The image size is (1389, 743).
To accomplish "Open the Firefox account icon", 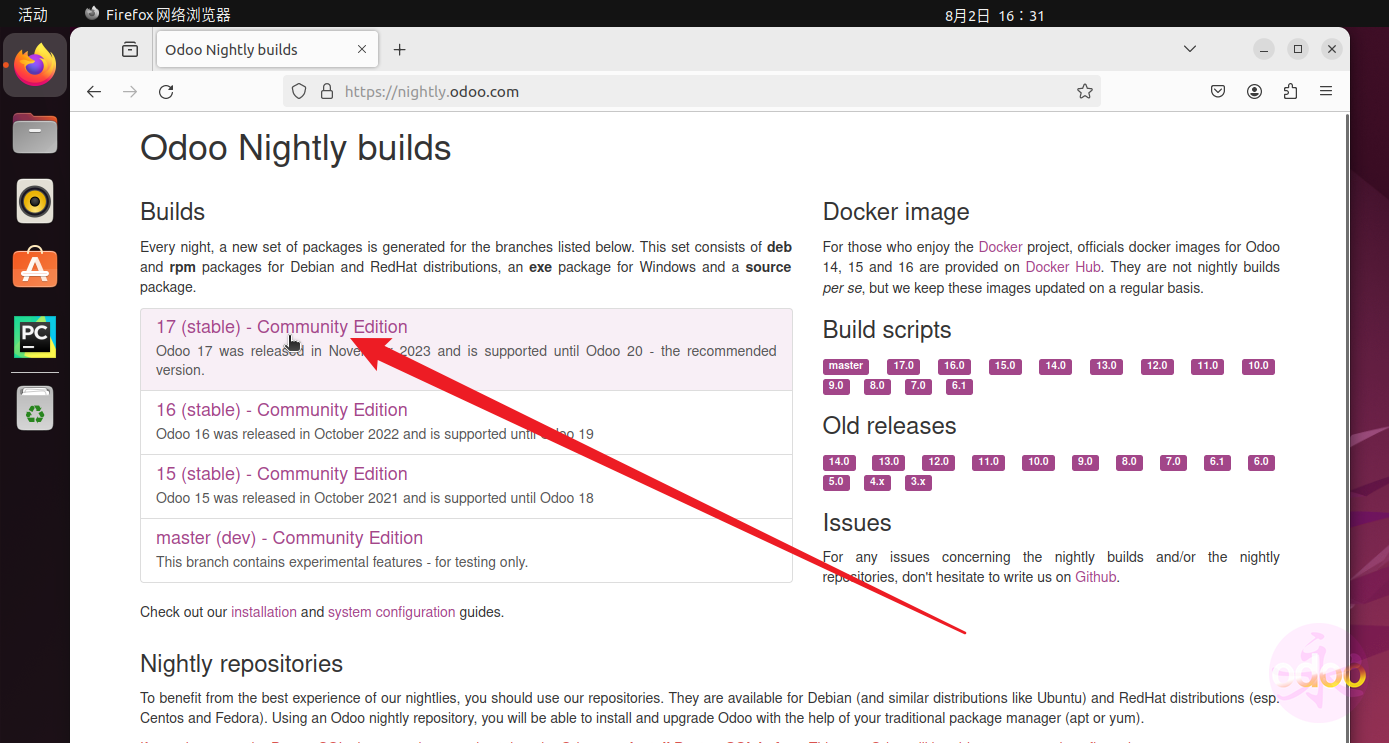I will [1254, 92].
